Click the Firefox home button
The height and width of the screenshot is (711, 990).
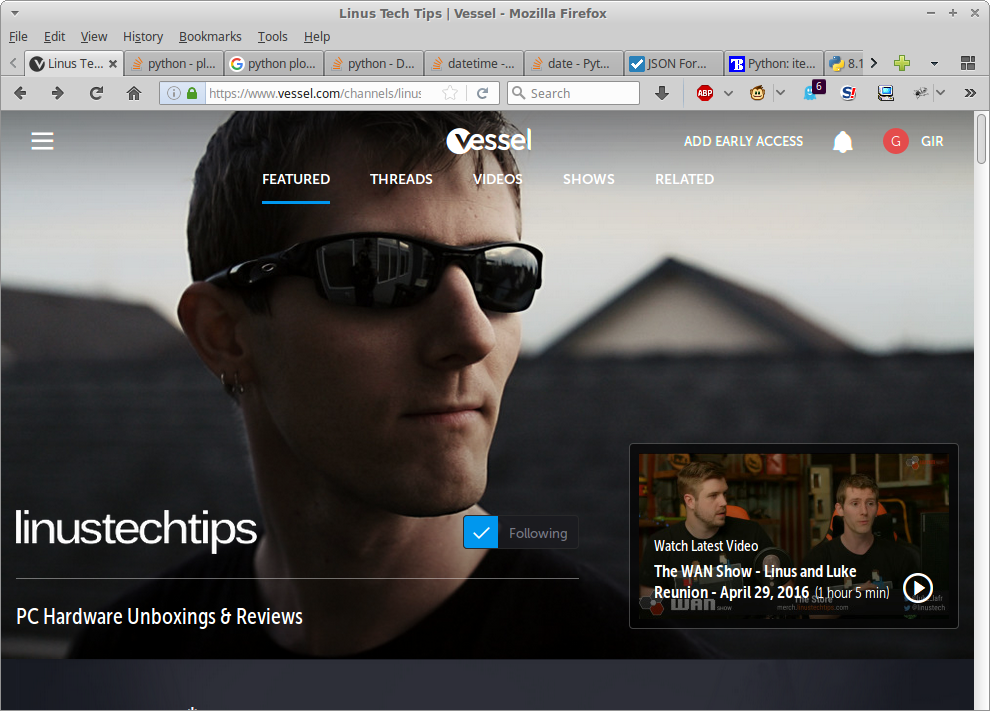click(x=134, y=93)
